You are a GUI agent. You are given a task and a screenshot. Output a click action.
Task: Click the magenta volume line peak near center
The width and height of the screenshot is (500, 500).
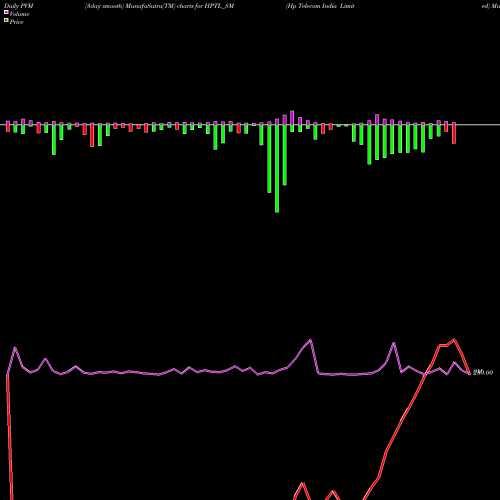click(311, 340)
